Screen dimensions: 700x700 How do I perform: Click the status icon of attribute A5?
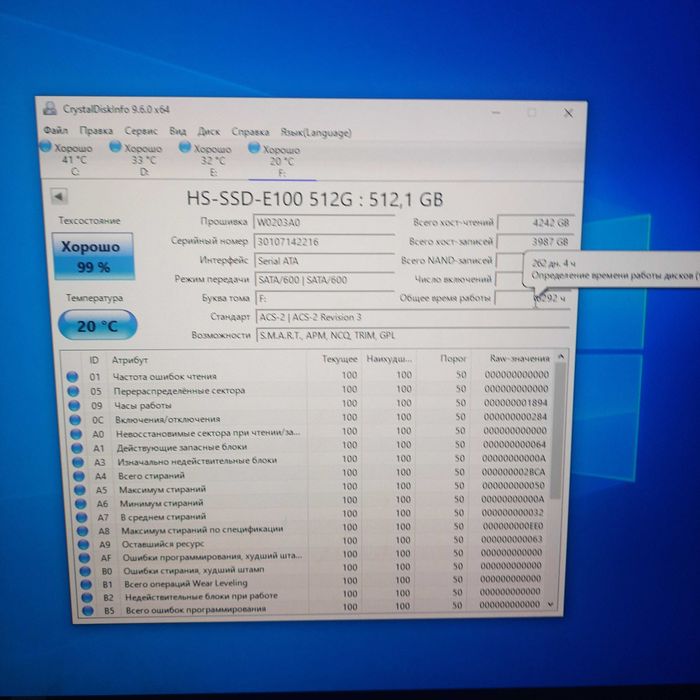[79, 490]
